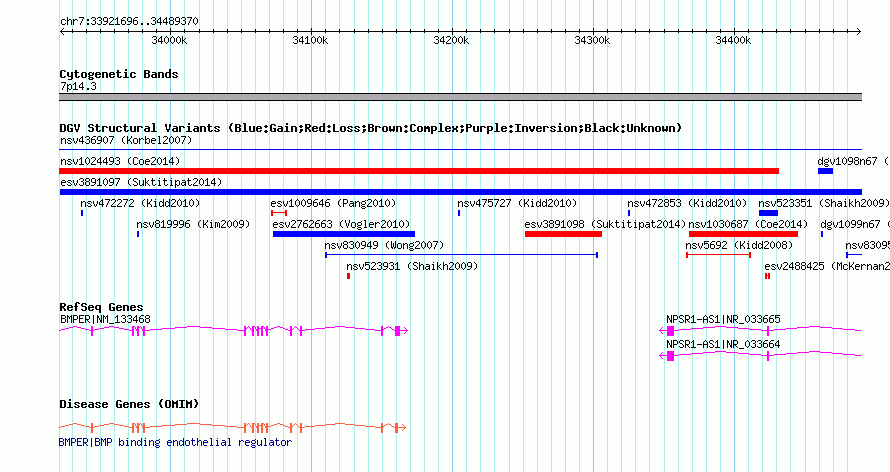Click the 34400k ruler tick label
This screenshot has width=890, height=472.
click(x=733, y=40)
